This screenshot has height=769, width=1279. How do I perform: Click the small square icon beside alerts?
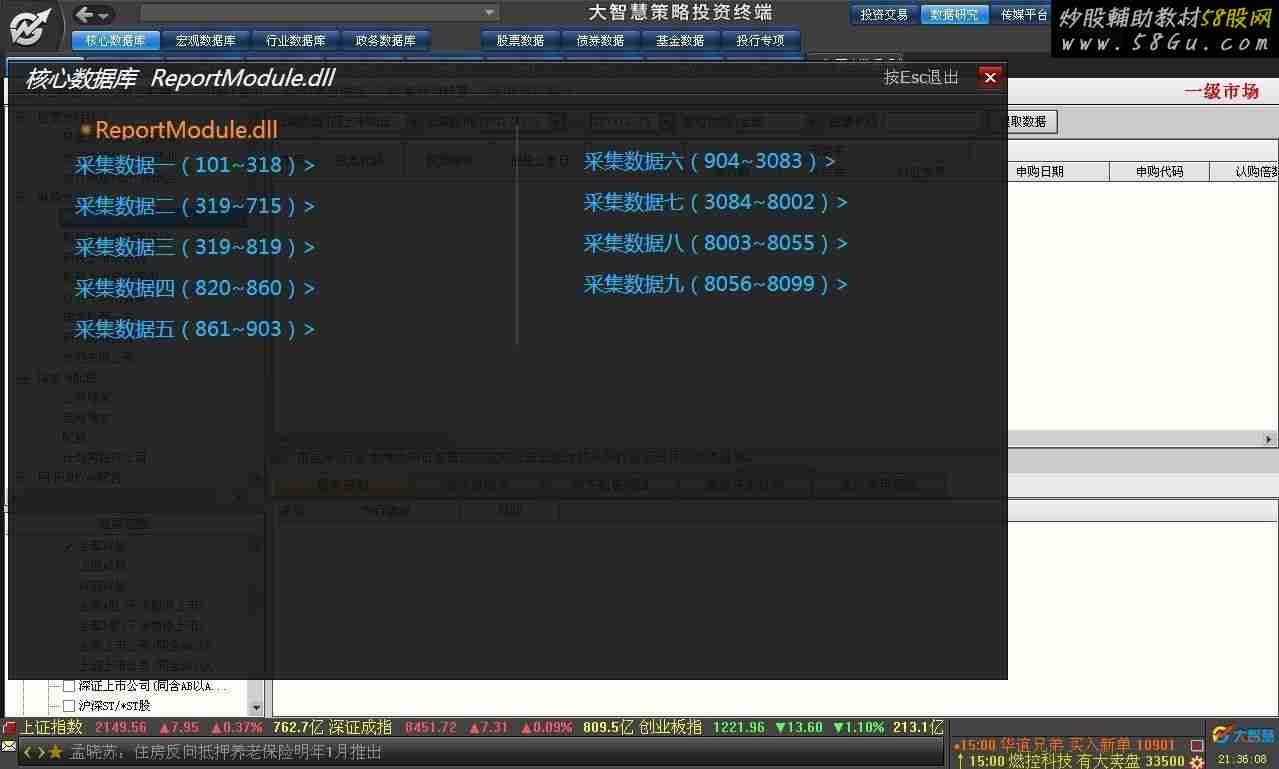(1197, 745)
